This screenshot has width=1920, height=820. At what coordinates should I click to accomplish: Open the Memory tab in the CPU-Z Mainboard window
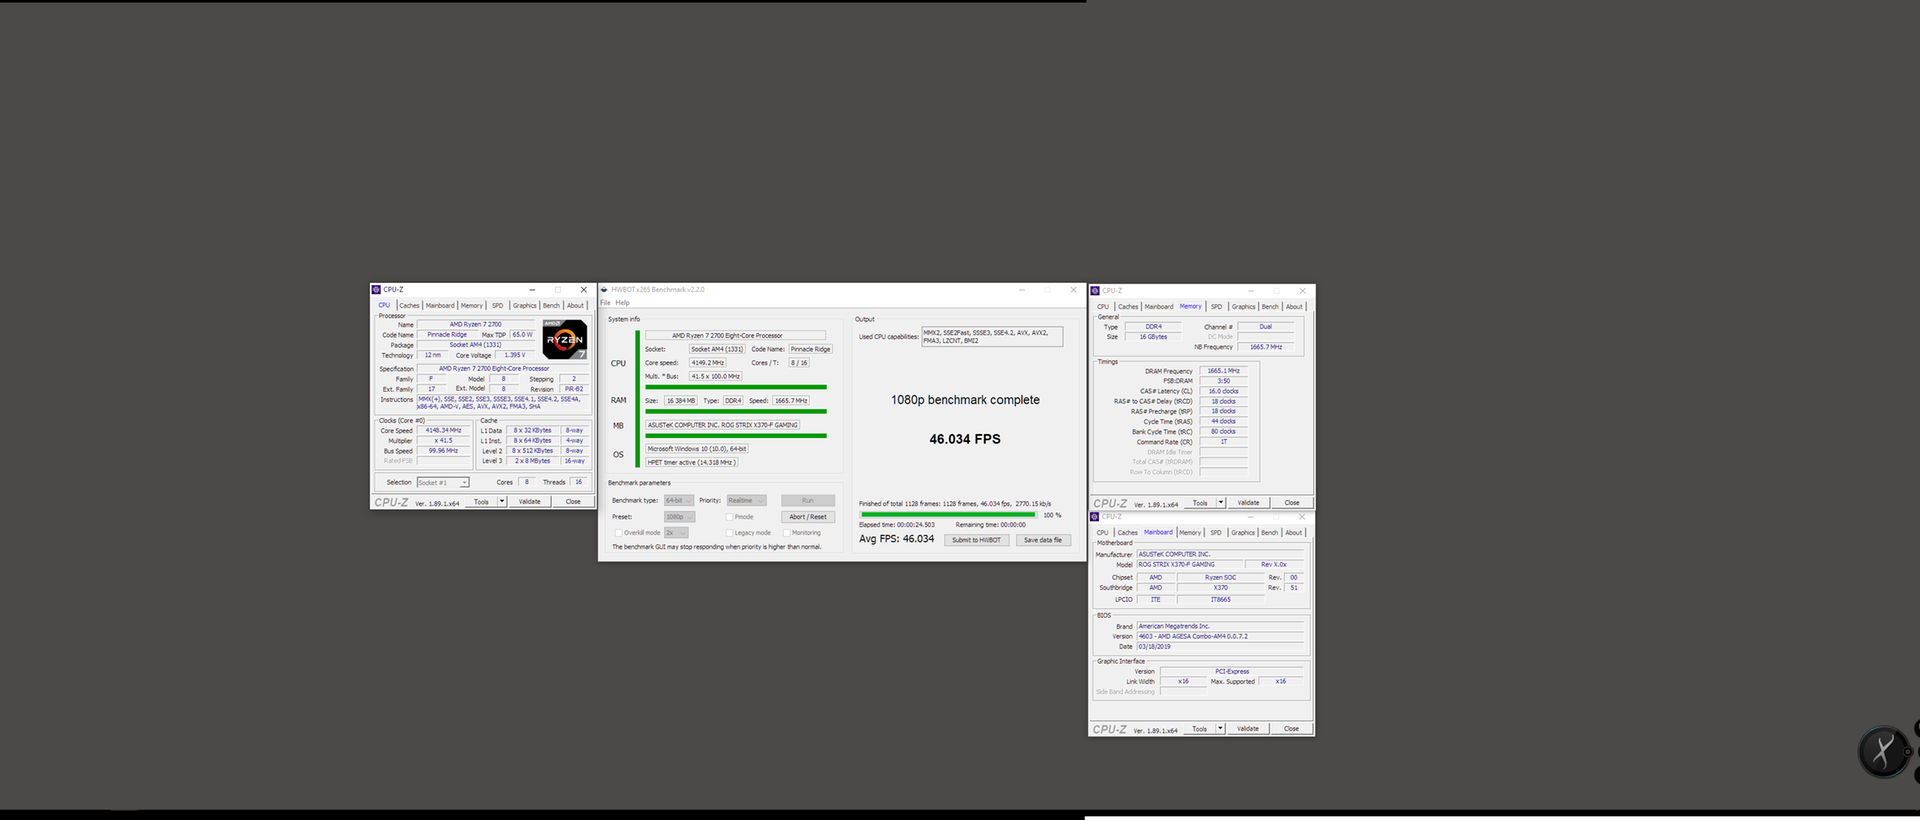1190,533
